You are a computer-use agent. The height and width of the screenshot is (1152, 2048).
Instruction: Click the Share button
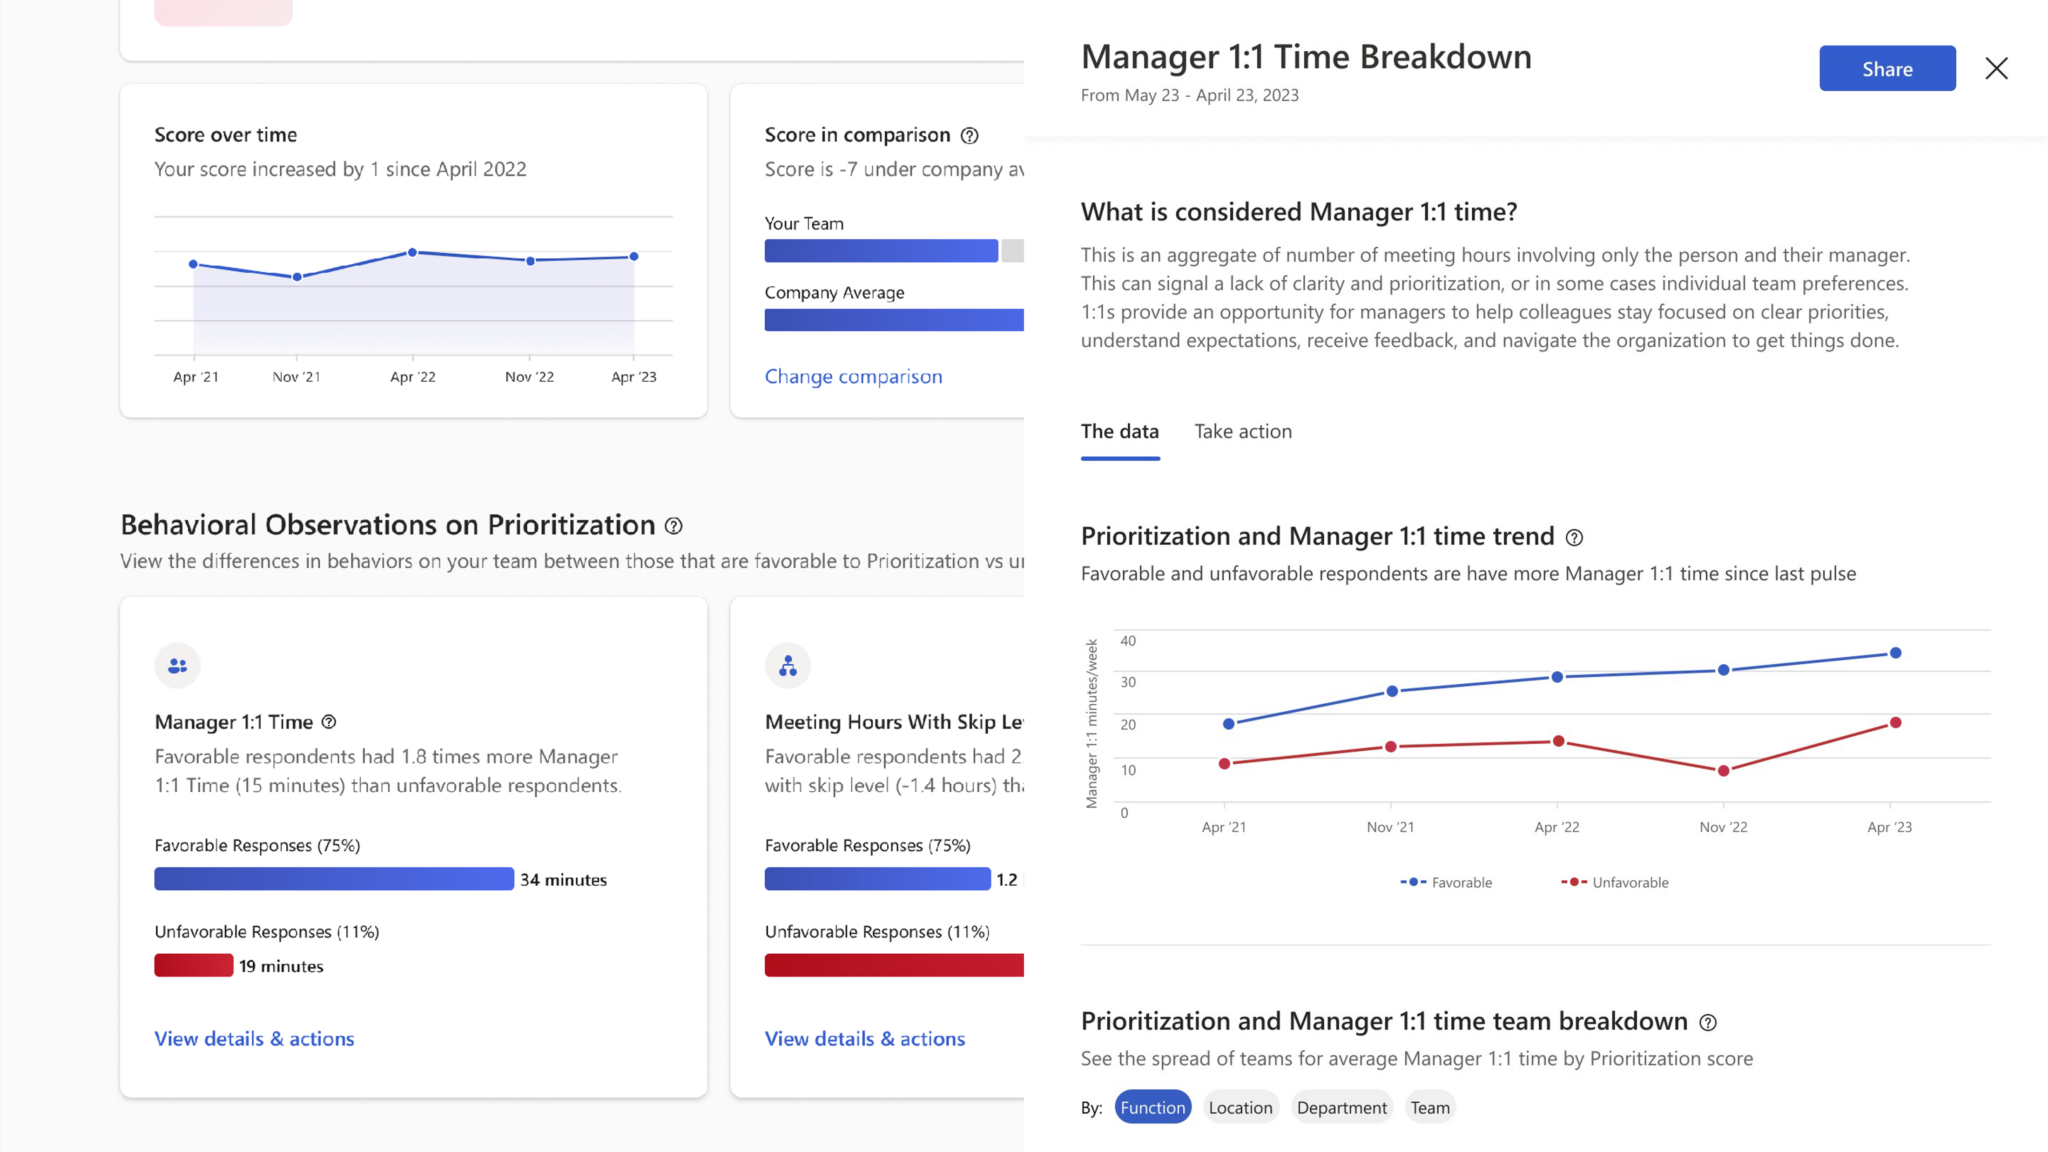click(x=1886, y=69)
